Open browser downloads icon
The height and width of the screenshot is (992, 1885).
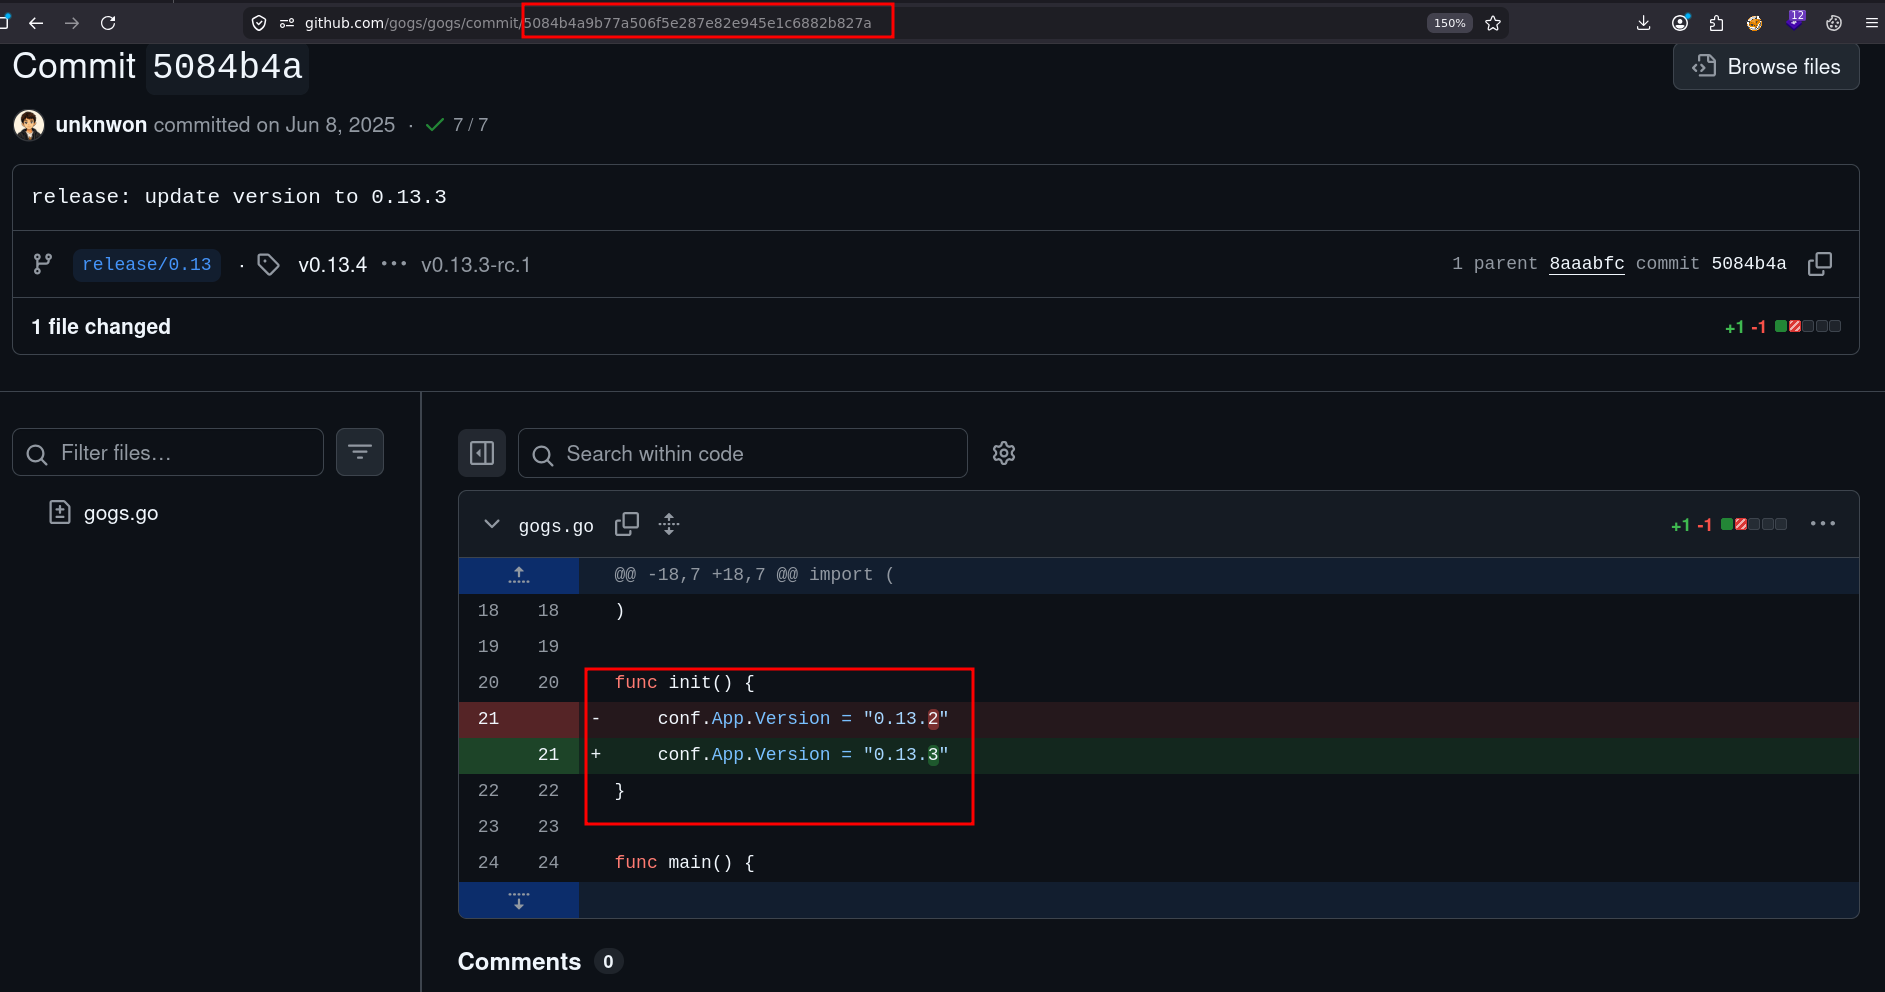[x=1643, y=23]
